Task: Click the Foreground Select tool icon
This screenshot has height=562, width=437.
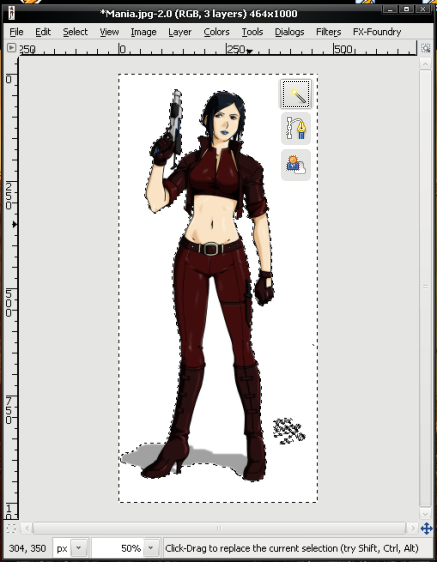Action: [296, 165]
